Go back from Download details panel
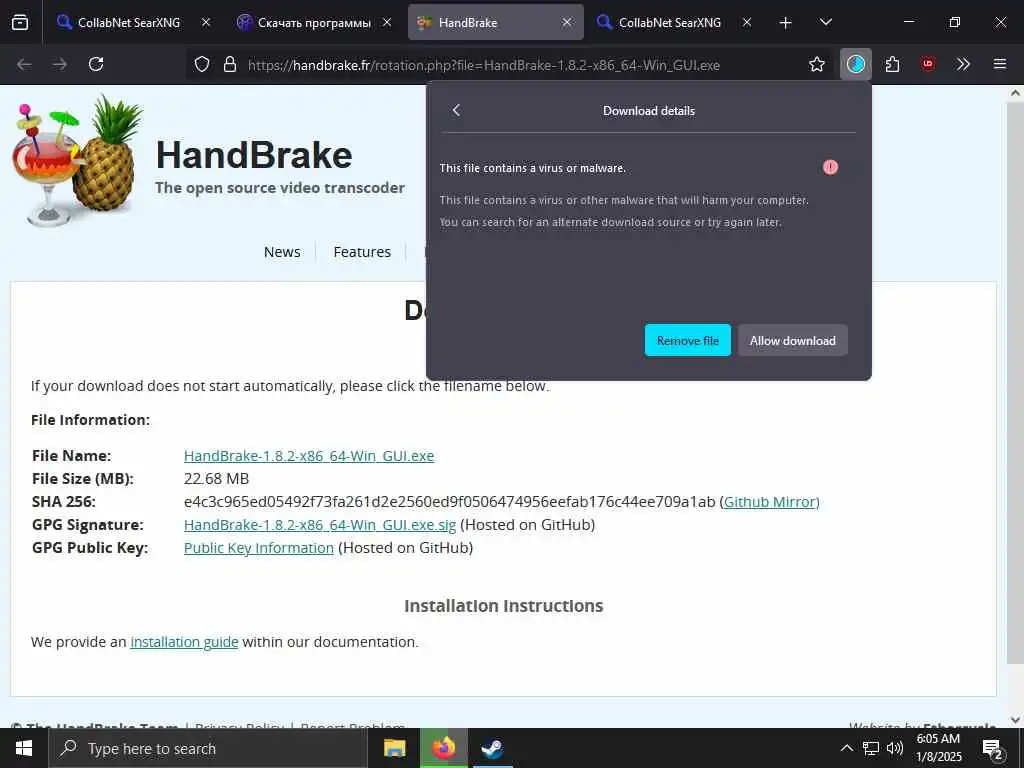Screen dimensions: 1024x768 [x=456, y=110]
